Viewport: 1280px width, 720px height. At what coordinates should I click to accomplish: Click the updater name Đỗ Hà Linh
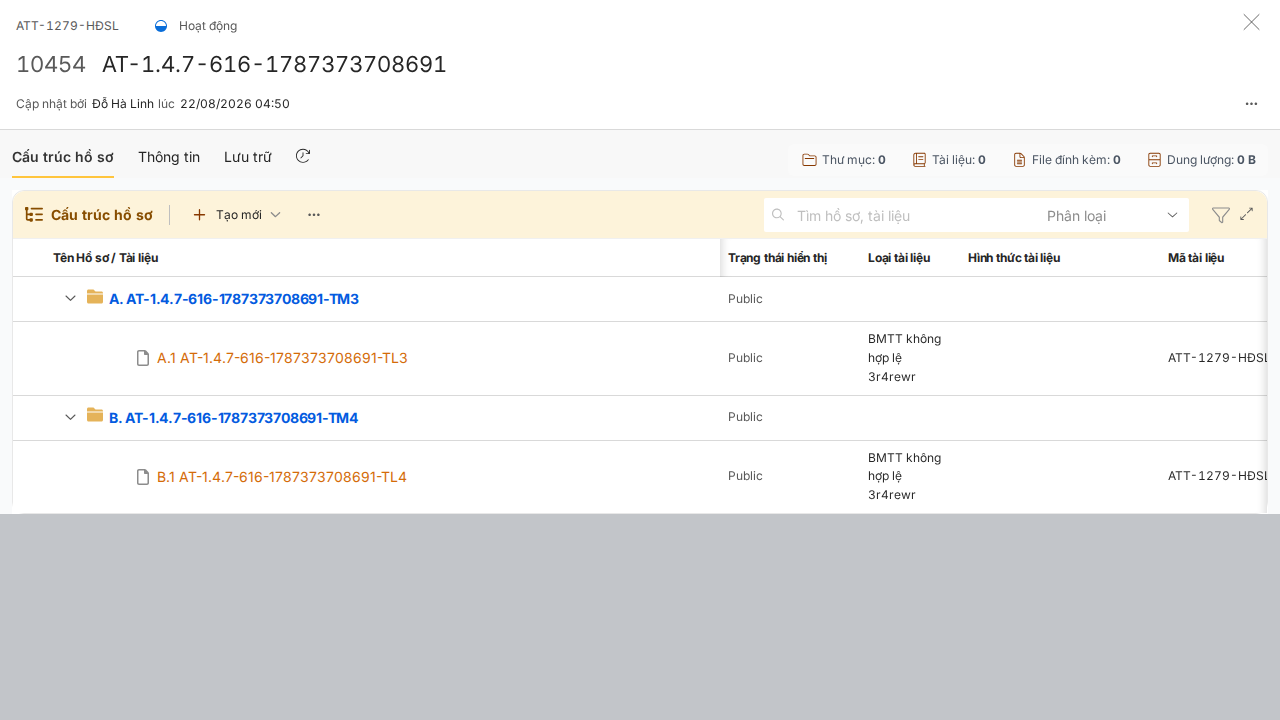coord(123,104)
